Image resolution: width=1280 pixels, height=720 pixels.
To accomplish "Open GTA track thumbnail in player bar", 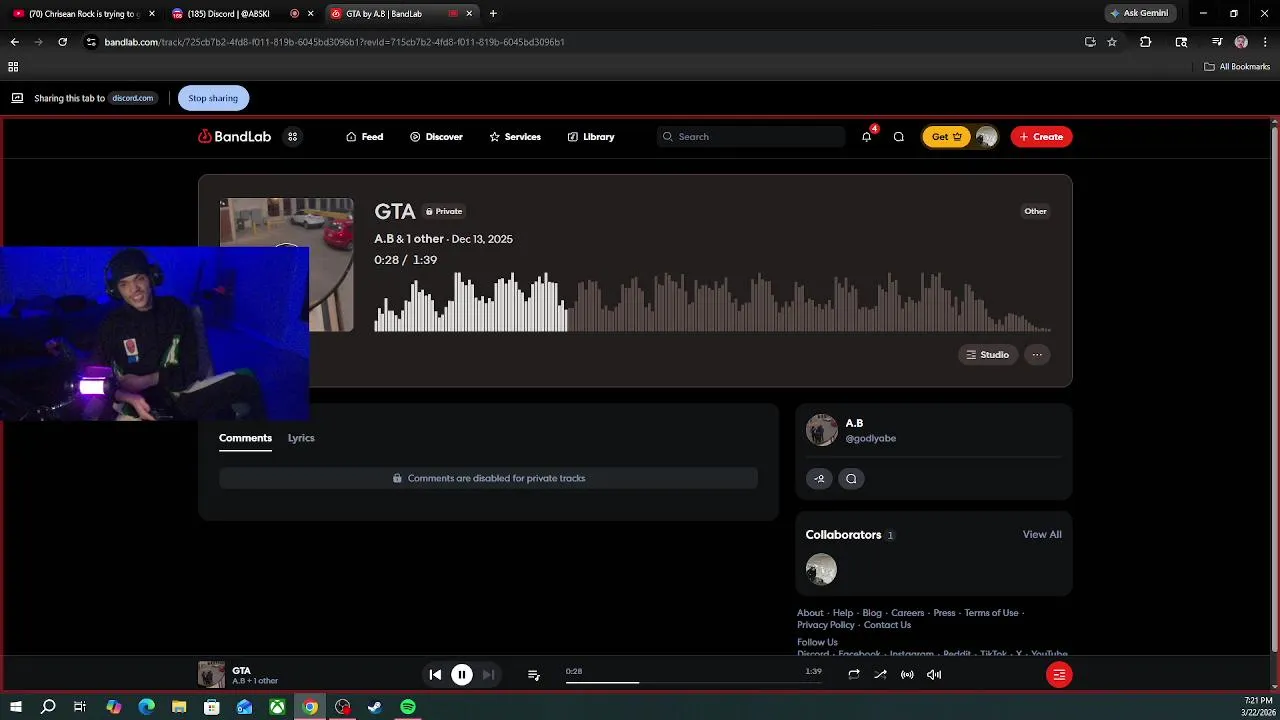I will (211, 675).
